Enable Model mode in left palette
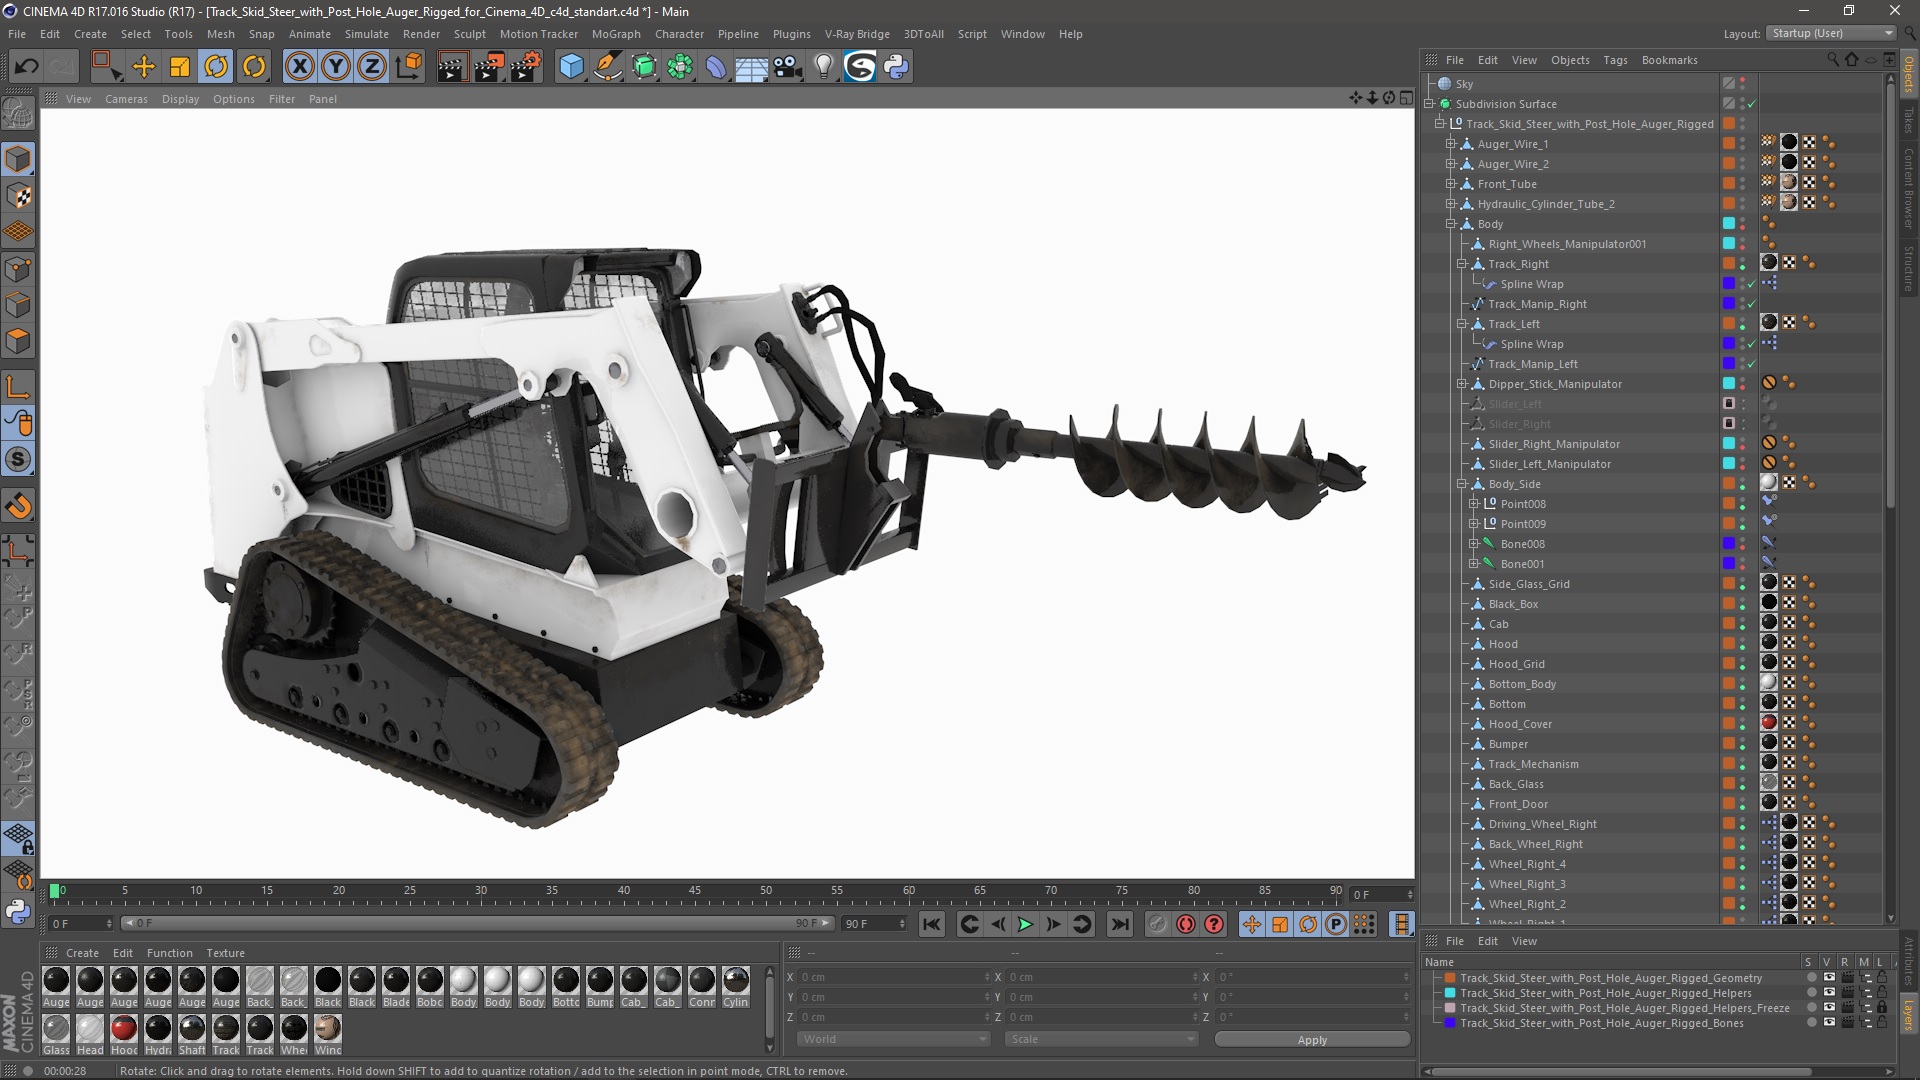This screenshot has width=1920, height=1080. (x=18, y=160)
